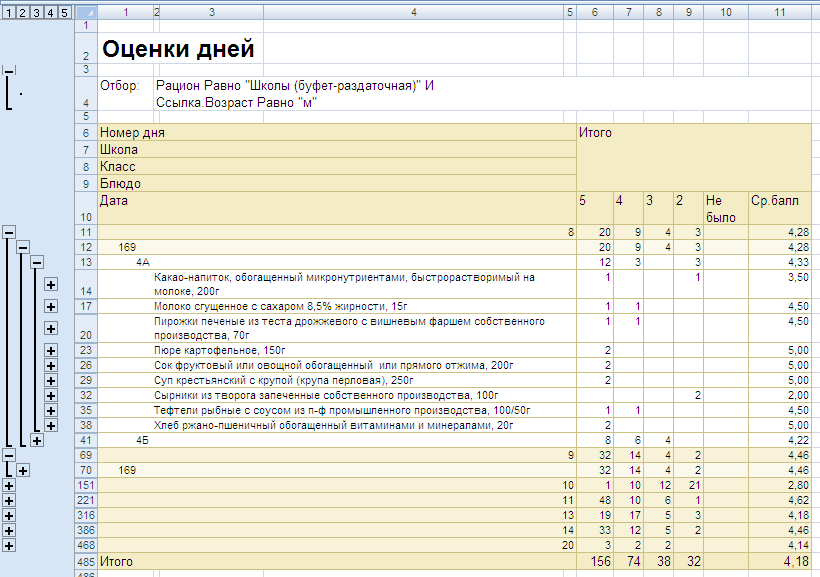The image size is (820, 577).
Task: Collapse class 4А group at row 13
Action: (x=37, y=263)
